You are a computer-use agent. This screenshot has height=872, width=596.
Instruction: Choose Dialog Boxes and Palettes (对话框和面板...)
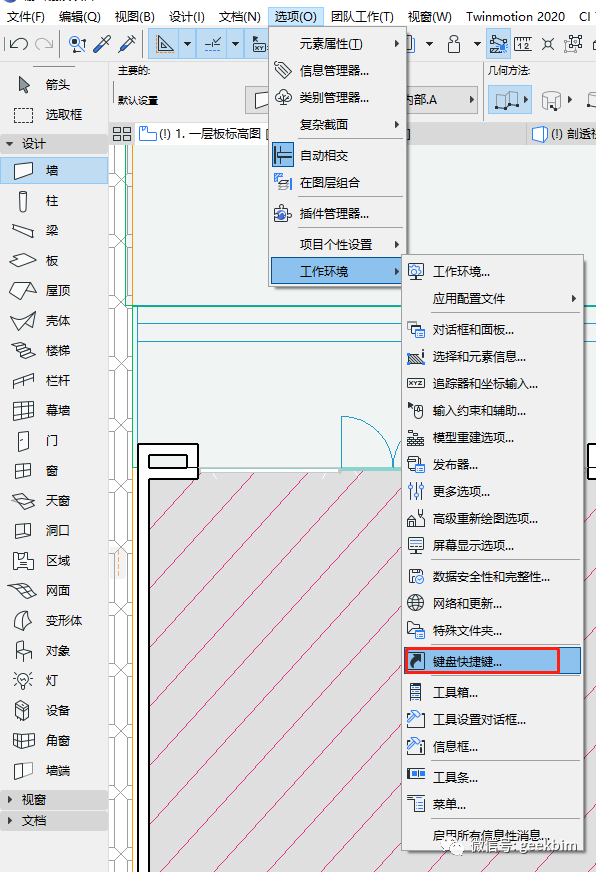coord(493,330)
